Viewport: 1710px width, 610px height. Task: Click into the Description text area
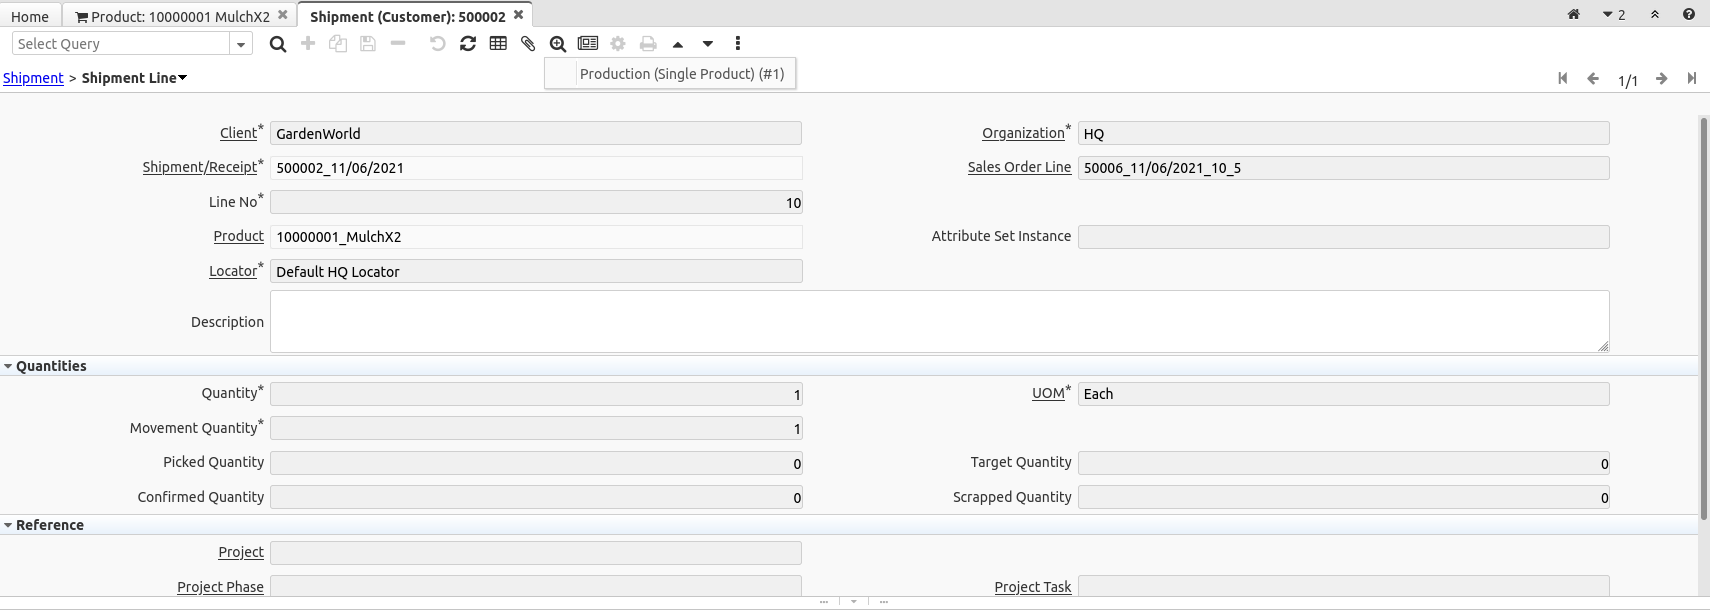coord(938,321)
